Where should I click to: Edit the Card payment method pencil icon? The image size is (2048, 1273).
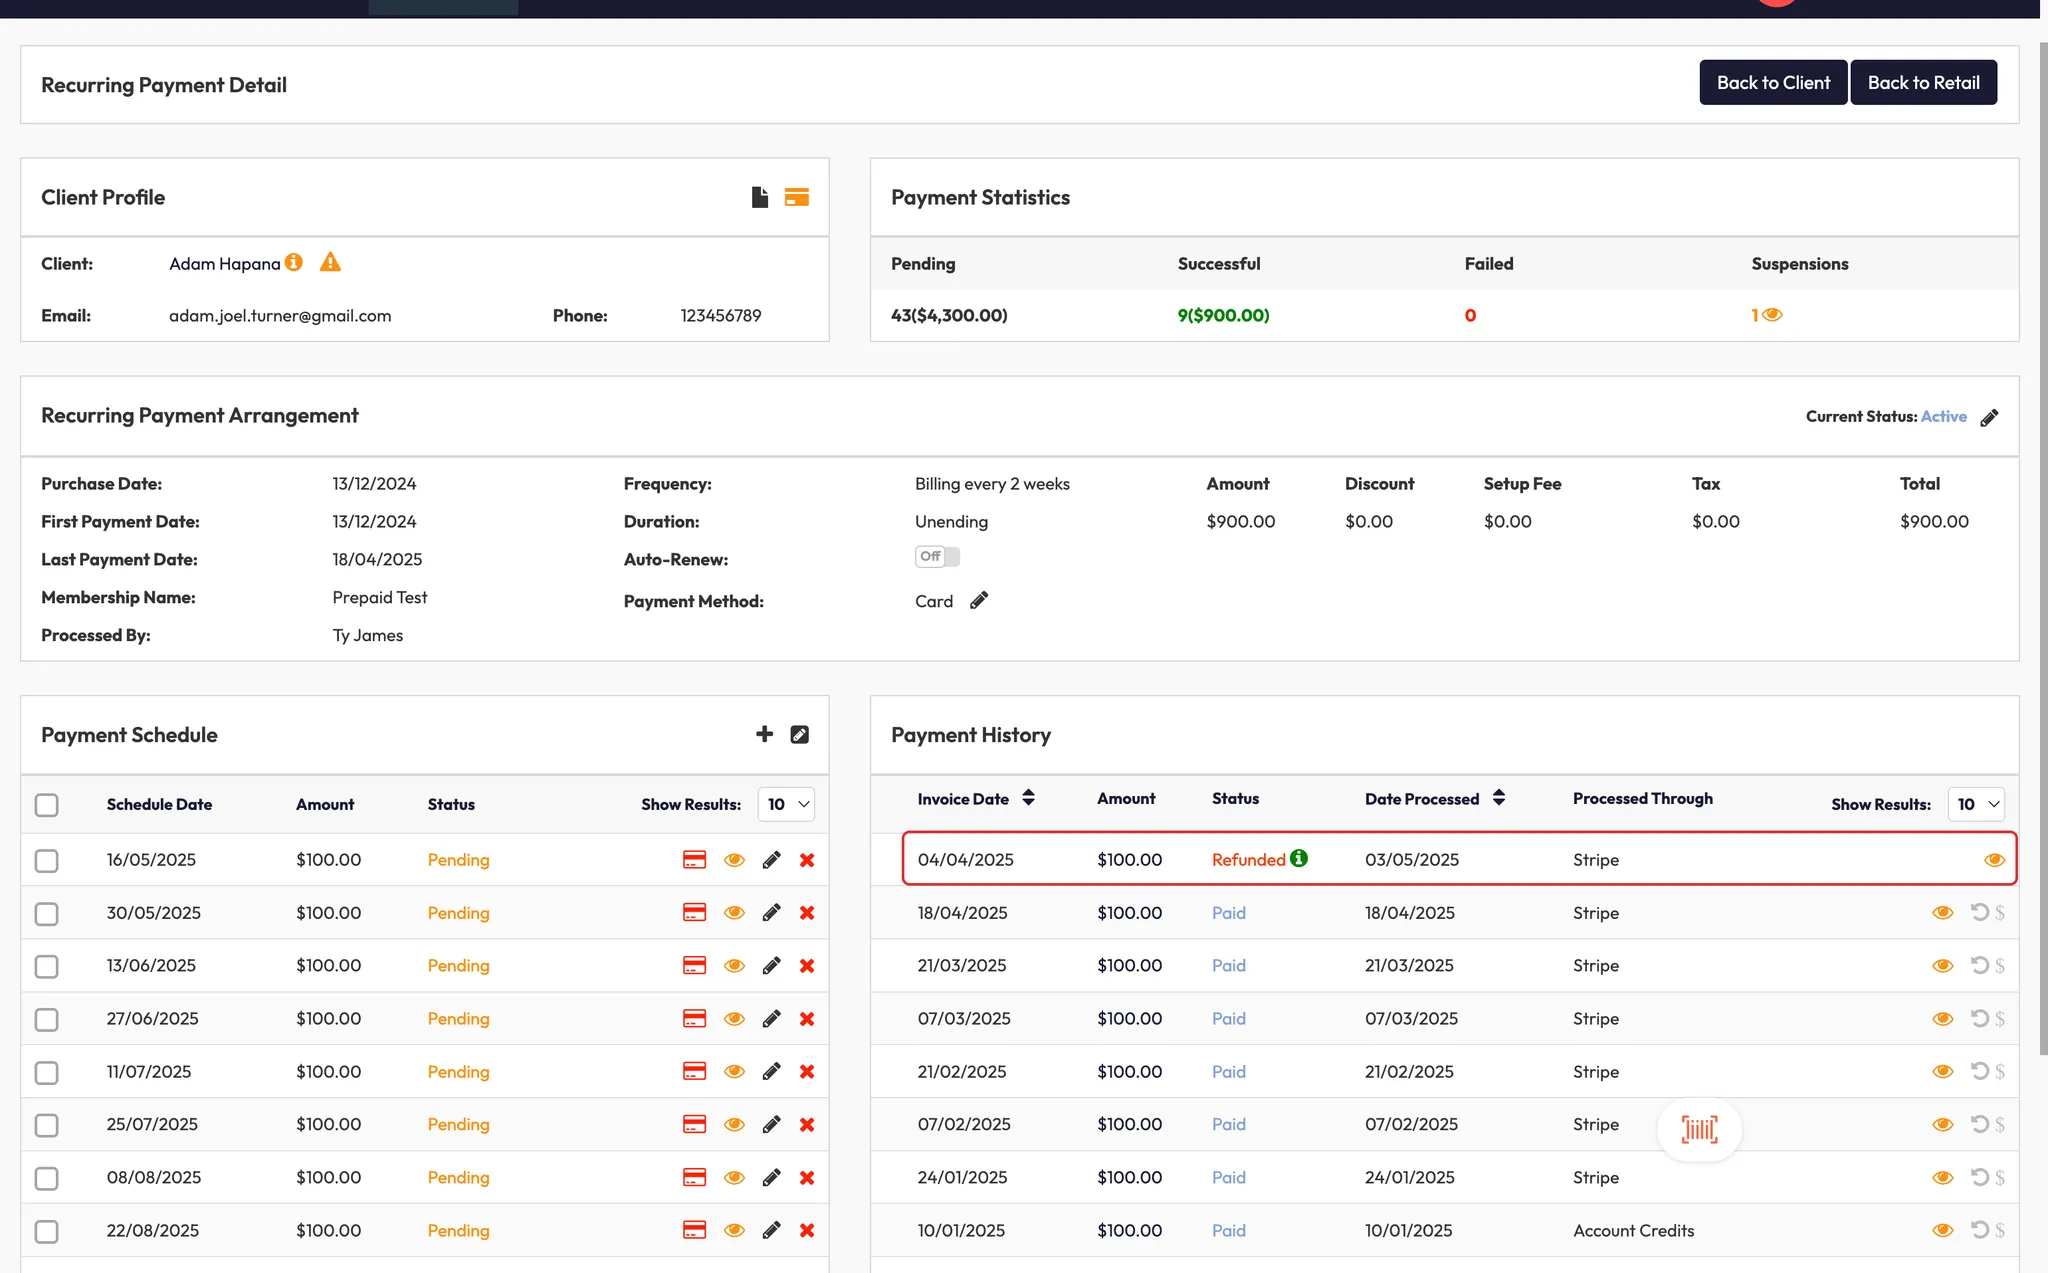pyautogui.click(x=979, y=600)
